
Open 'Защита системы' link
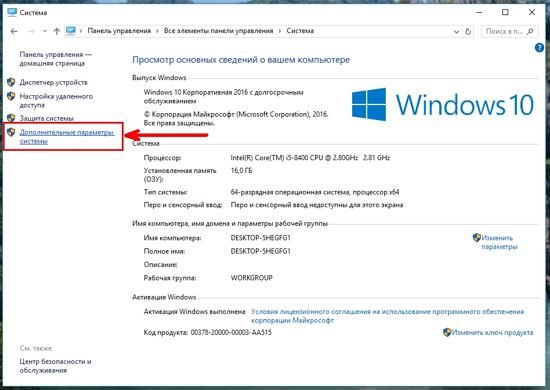coord(46,118)
